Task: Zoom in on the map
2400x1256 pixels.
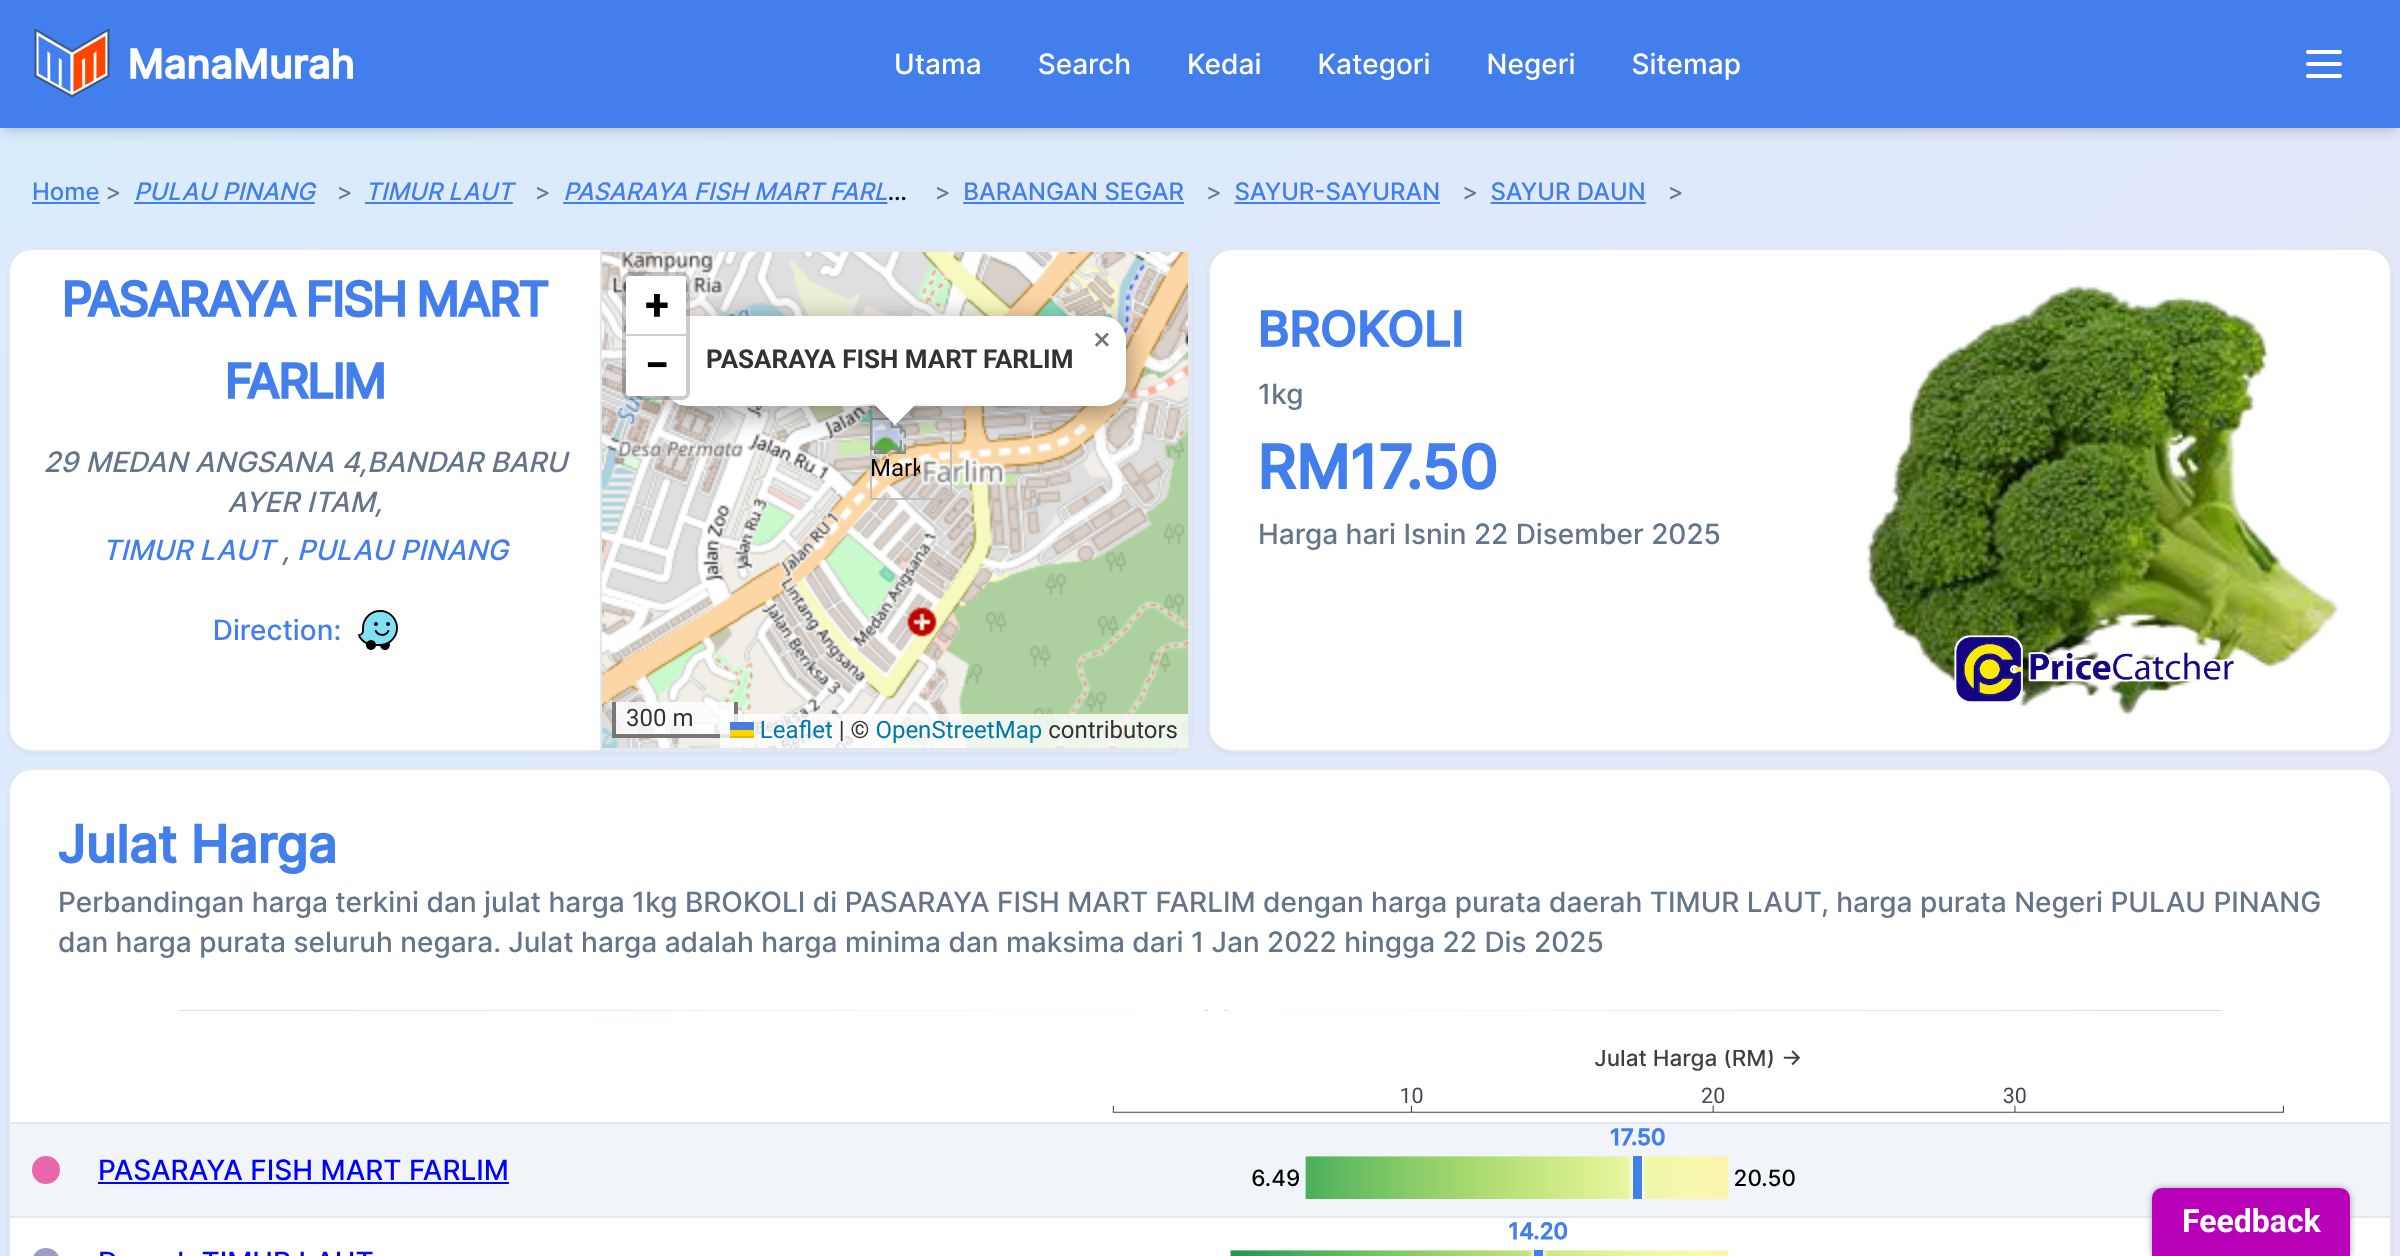Action: pos(656,306)
